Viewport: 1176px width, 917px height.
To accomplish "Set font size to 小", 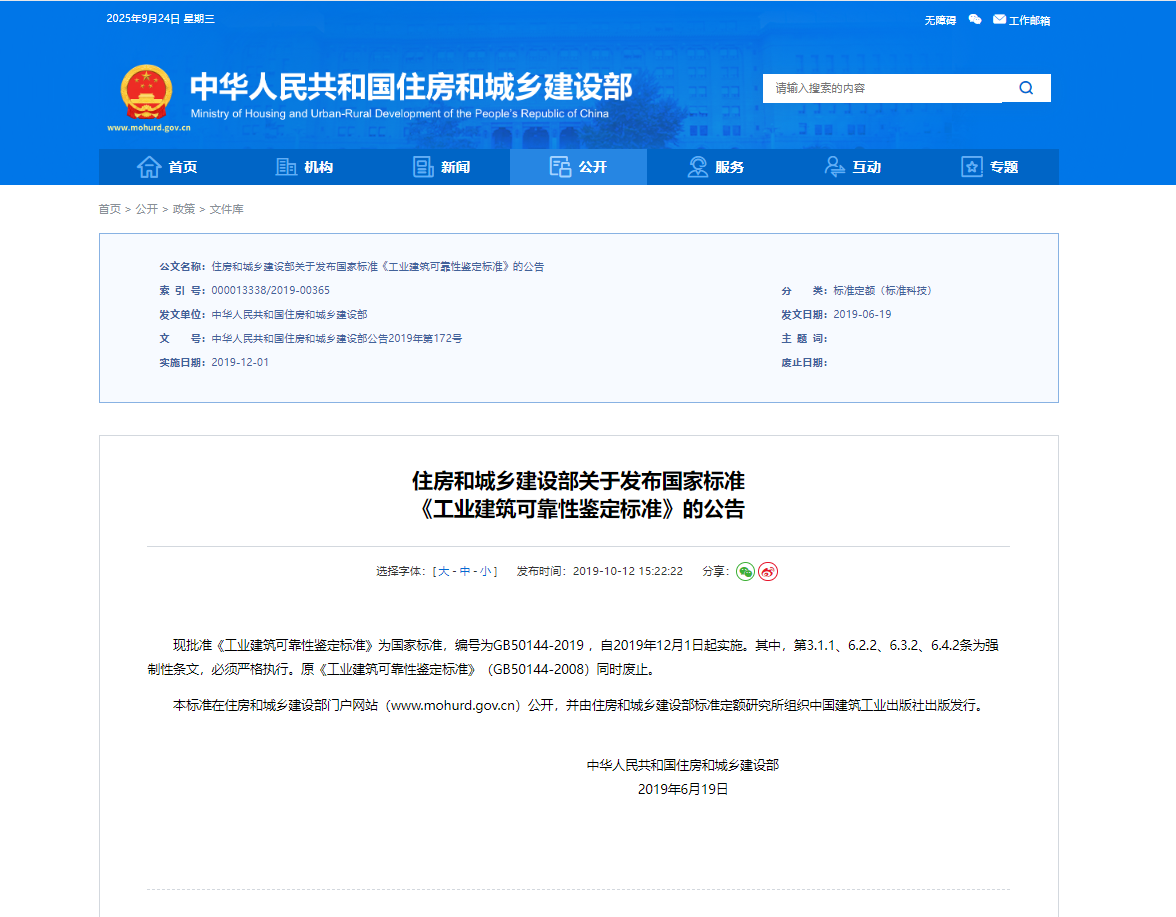I will (x=486, y=571).
